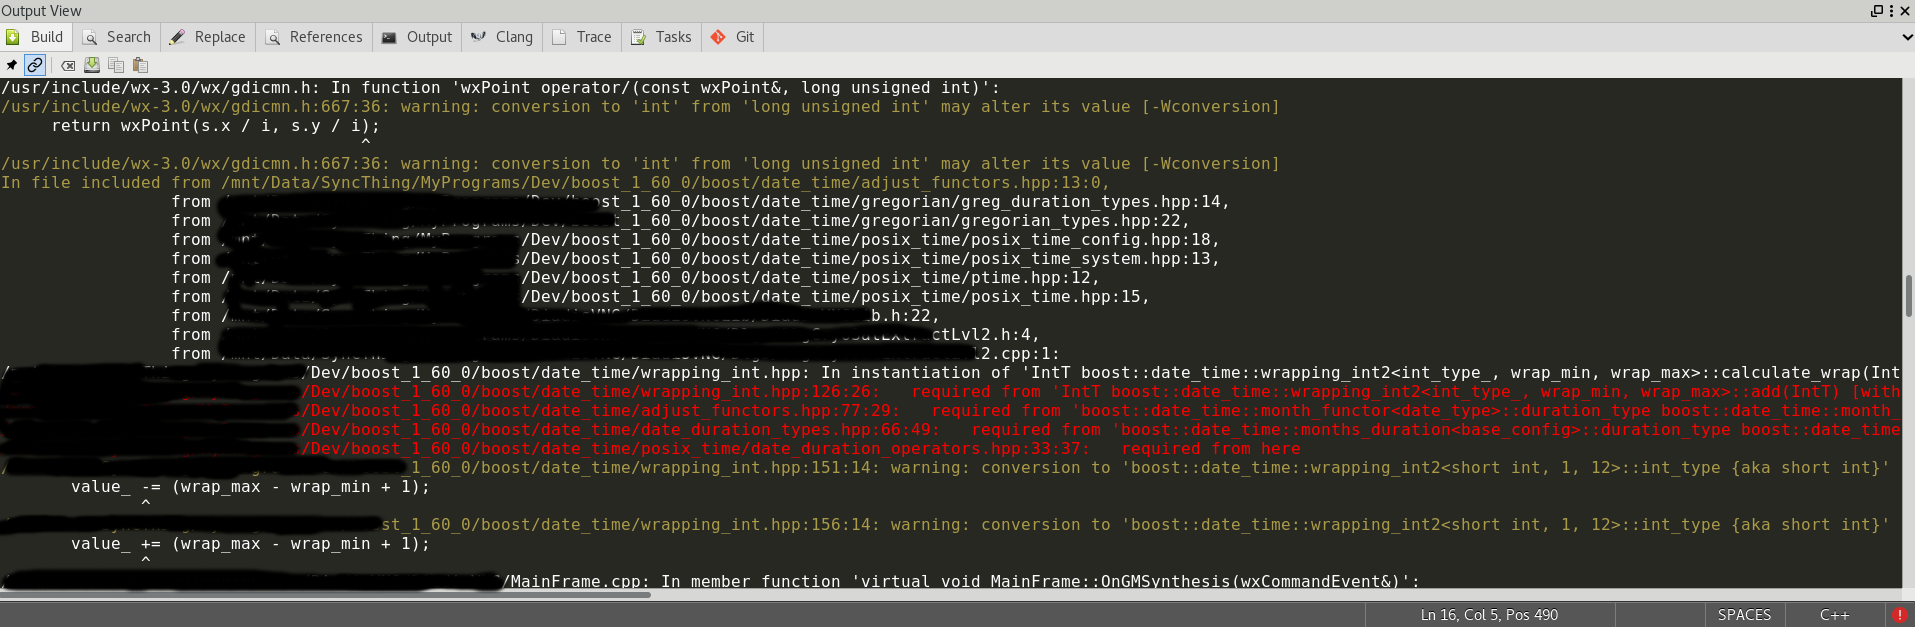Switch to the Build tab
Image resolution: width=1915 pixels, height=627 pixels.
pyautogui.click(x=36, y=37)
